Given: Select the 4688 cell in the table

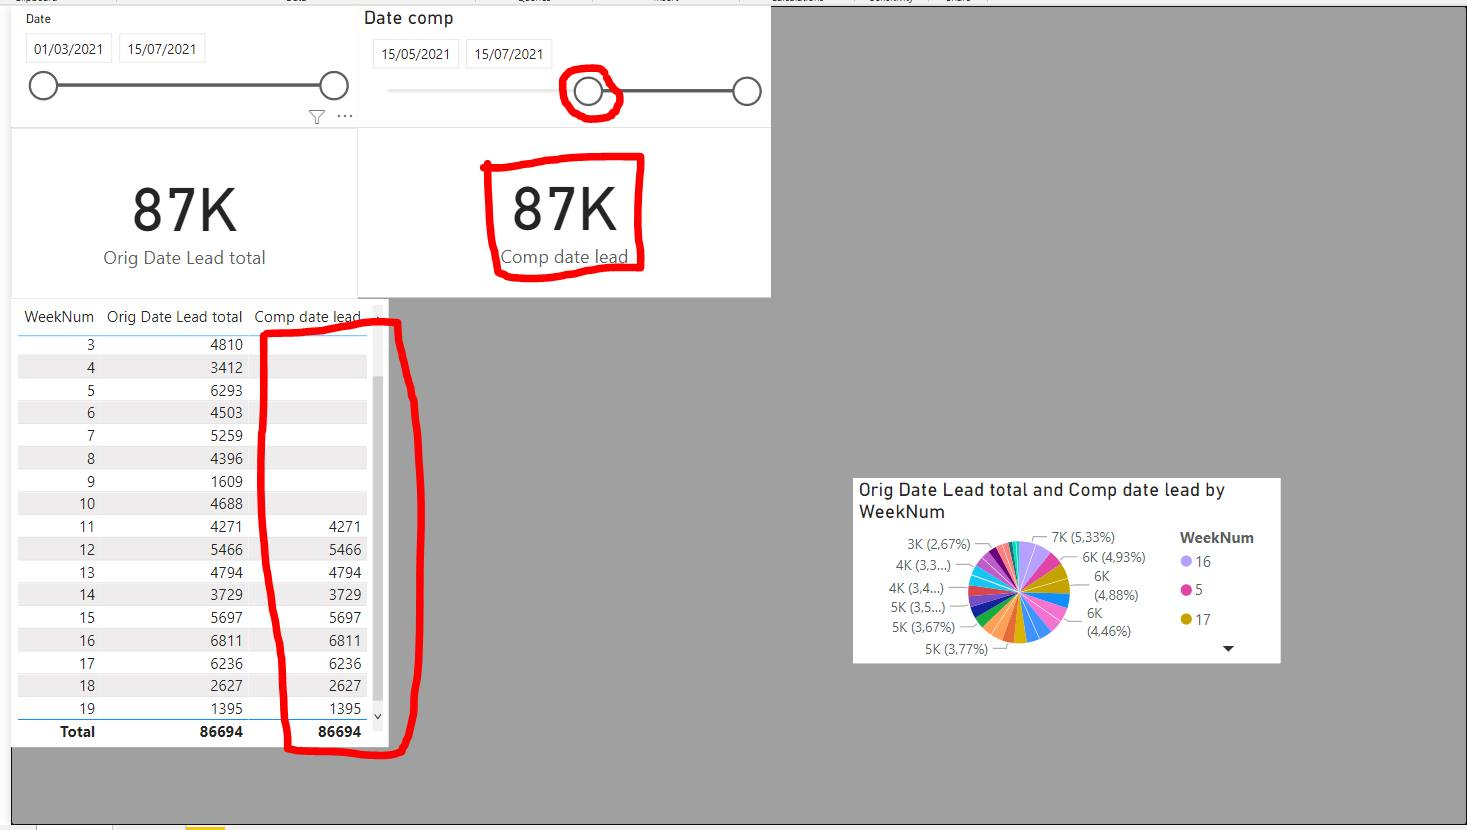Looking at the screenshot, I should pyautogui.click(x=226, y=504).
